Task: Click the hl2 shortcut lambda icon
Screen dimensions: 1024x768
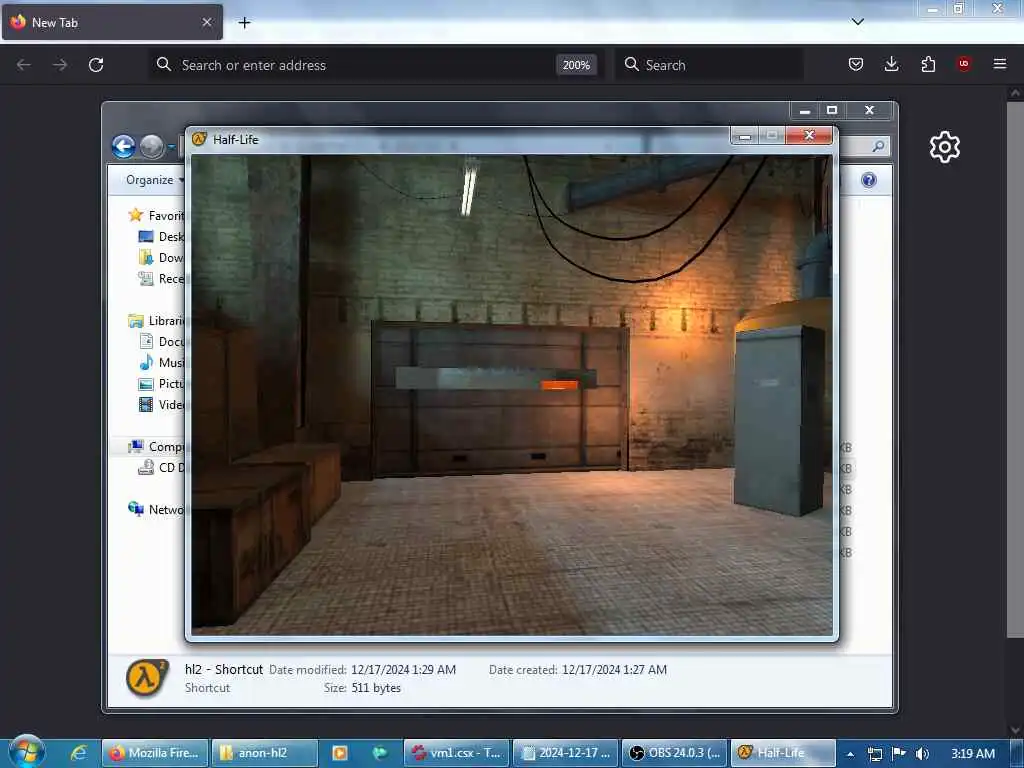Action: 146,678
